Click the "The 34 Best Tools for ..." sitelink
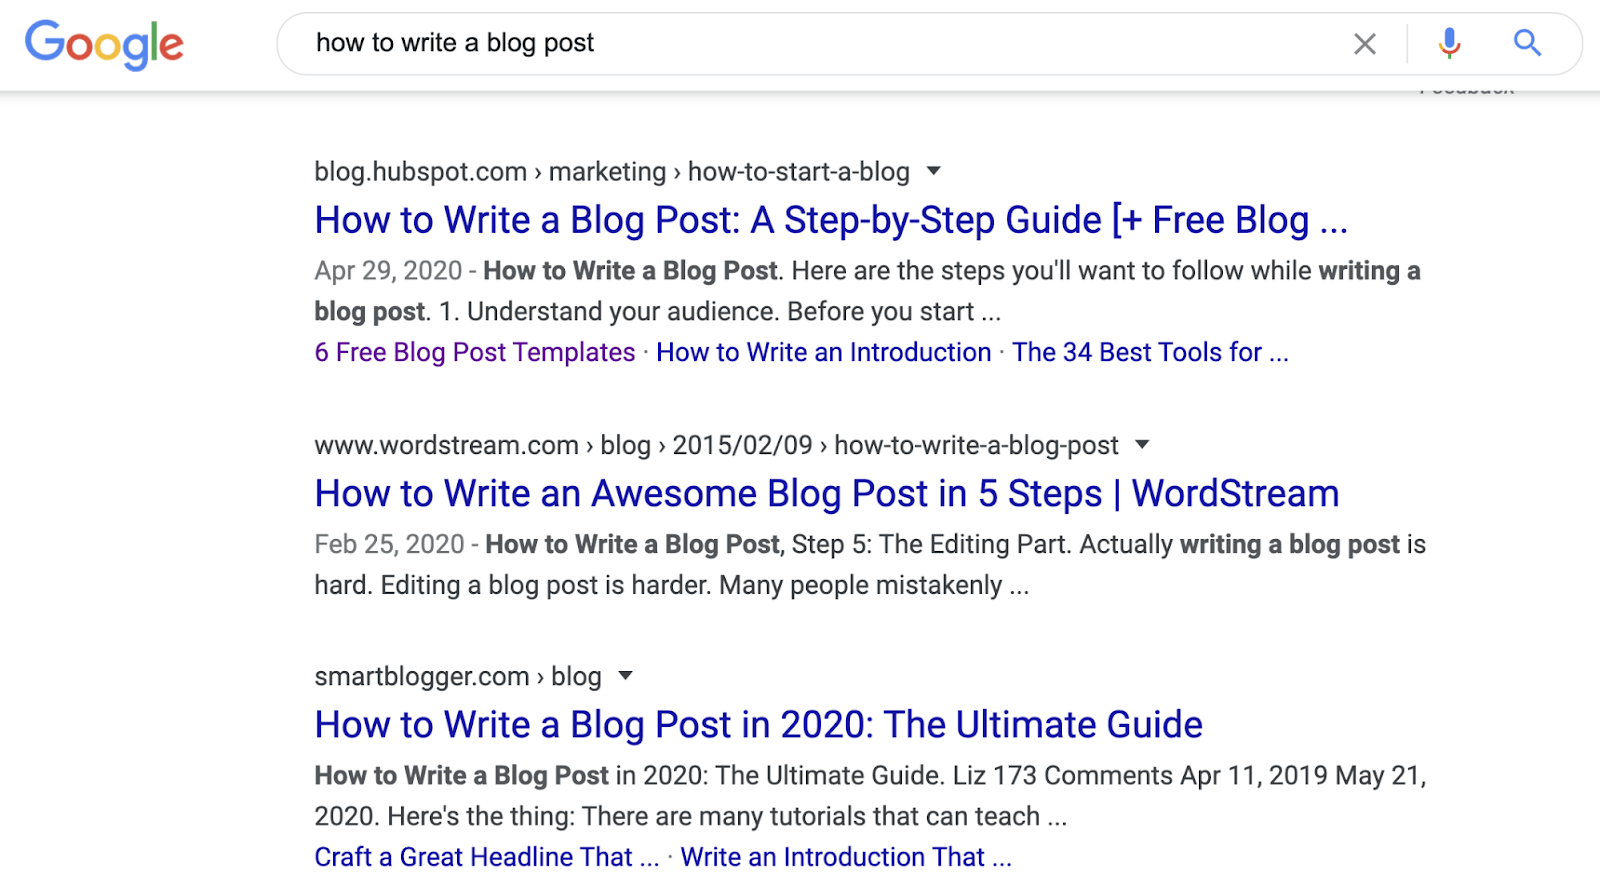This screenshot has height=888, width=1600. [x=1149, y=353]
